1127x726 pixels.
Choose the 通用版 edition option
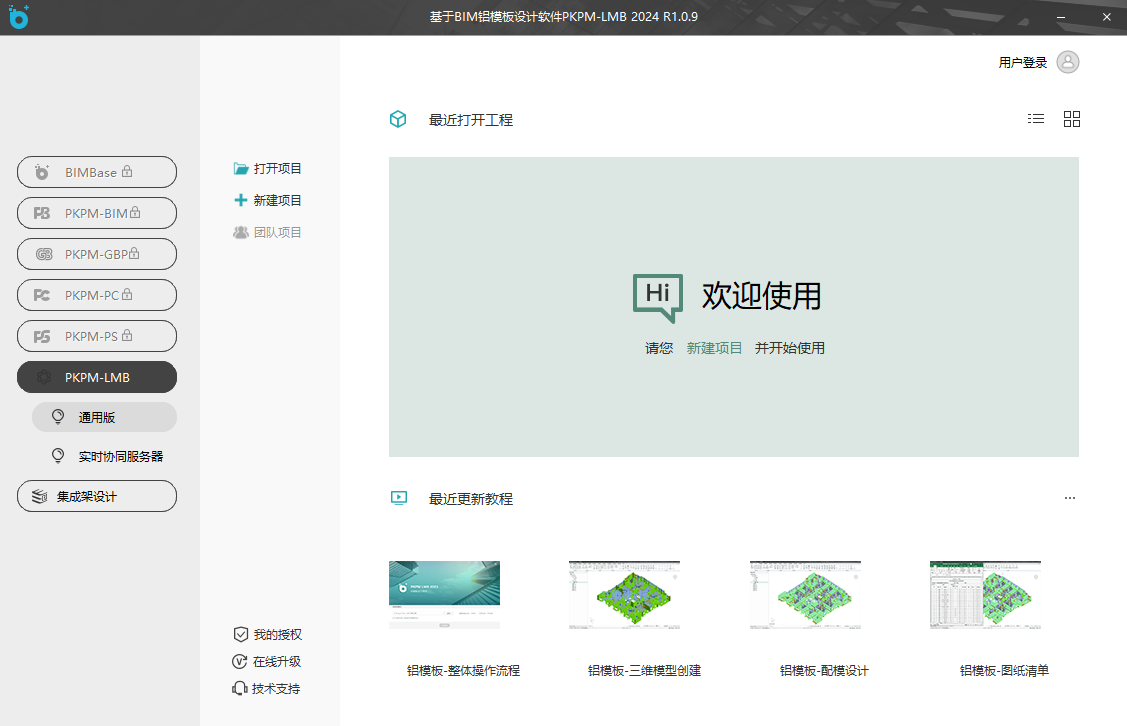pyautogui.click(x=104, y=417)
